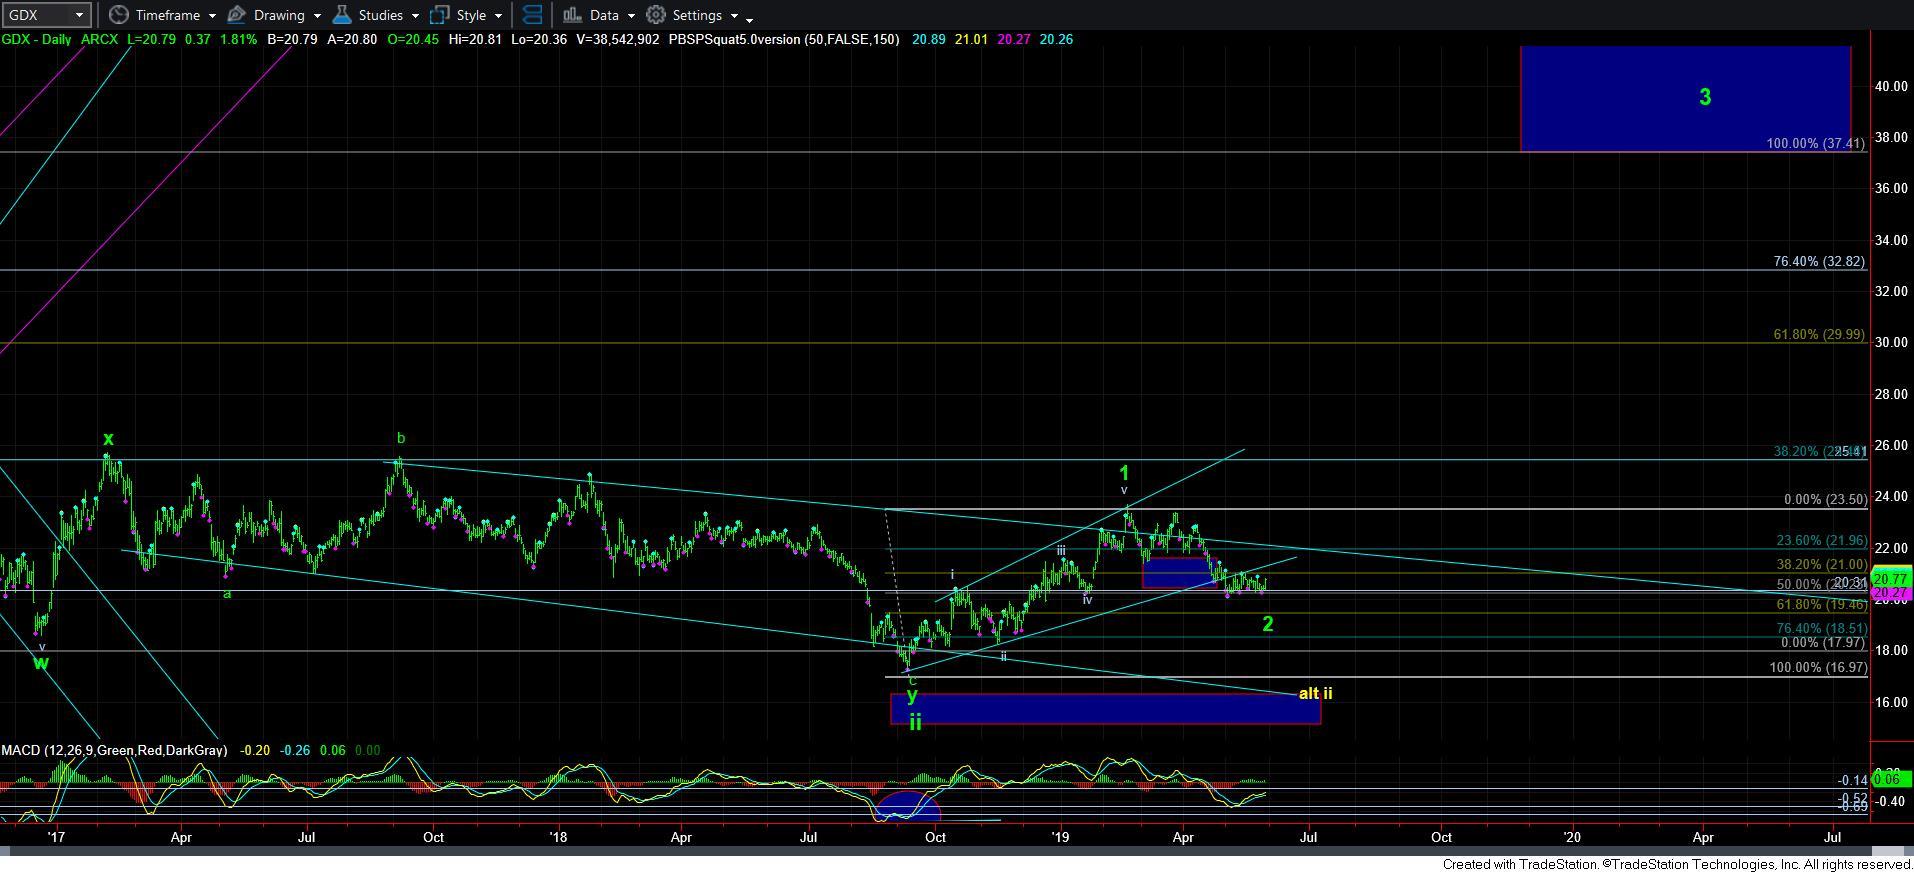Click the 30.00 price axis label
This screenshot has width=1914, height=872.
(x=1891, y=343)
